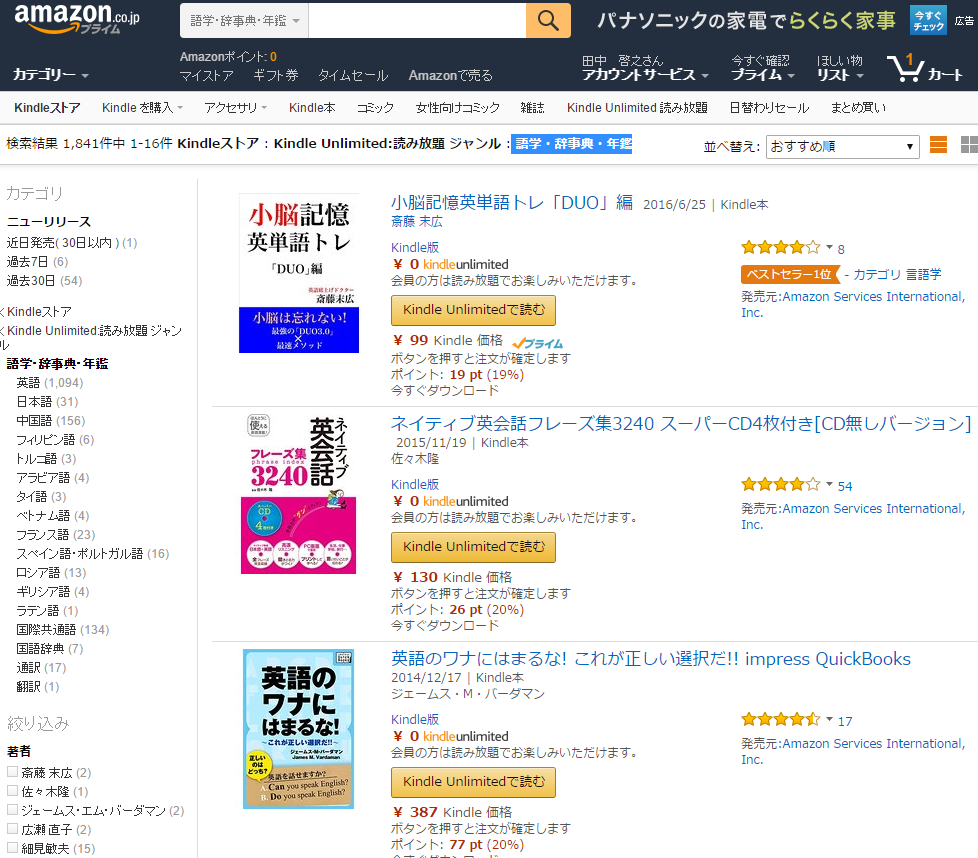Click the Prime badge beside ¥99 price
The width and height of the screenshot is (978, 858).
(x=538, y=343)
